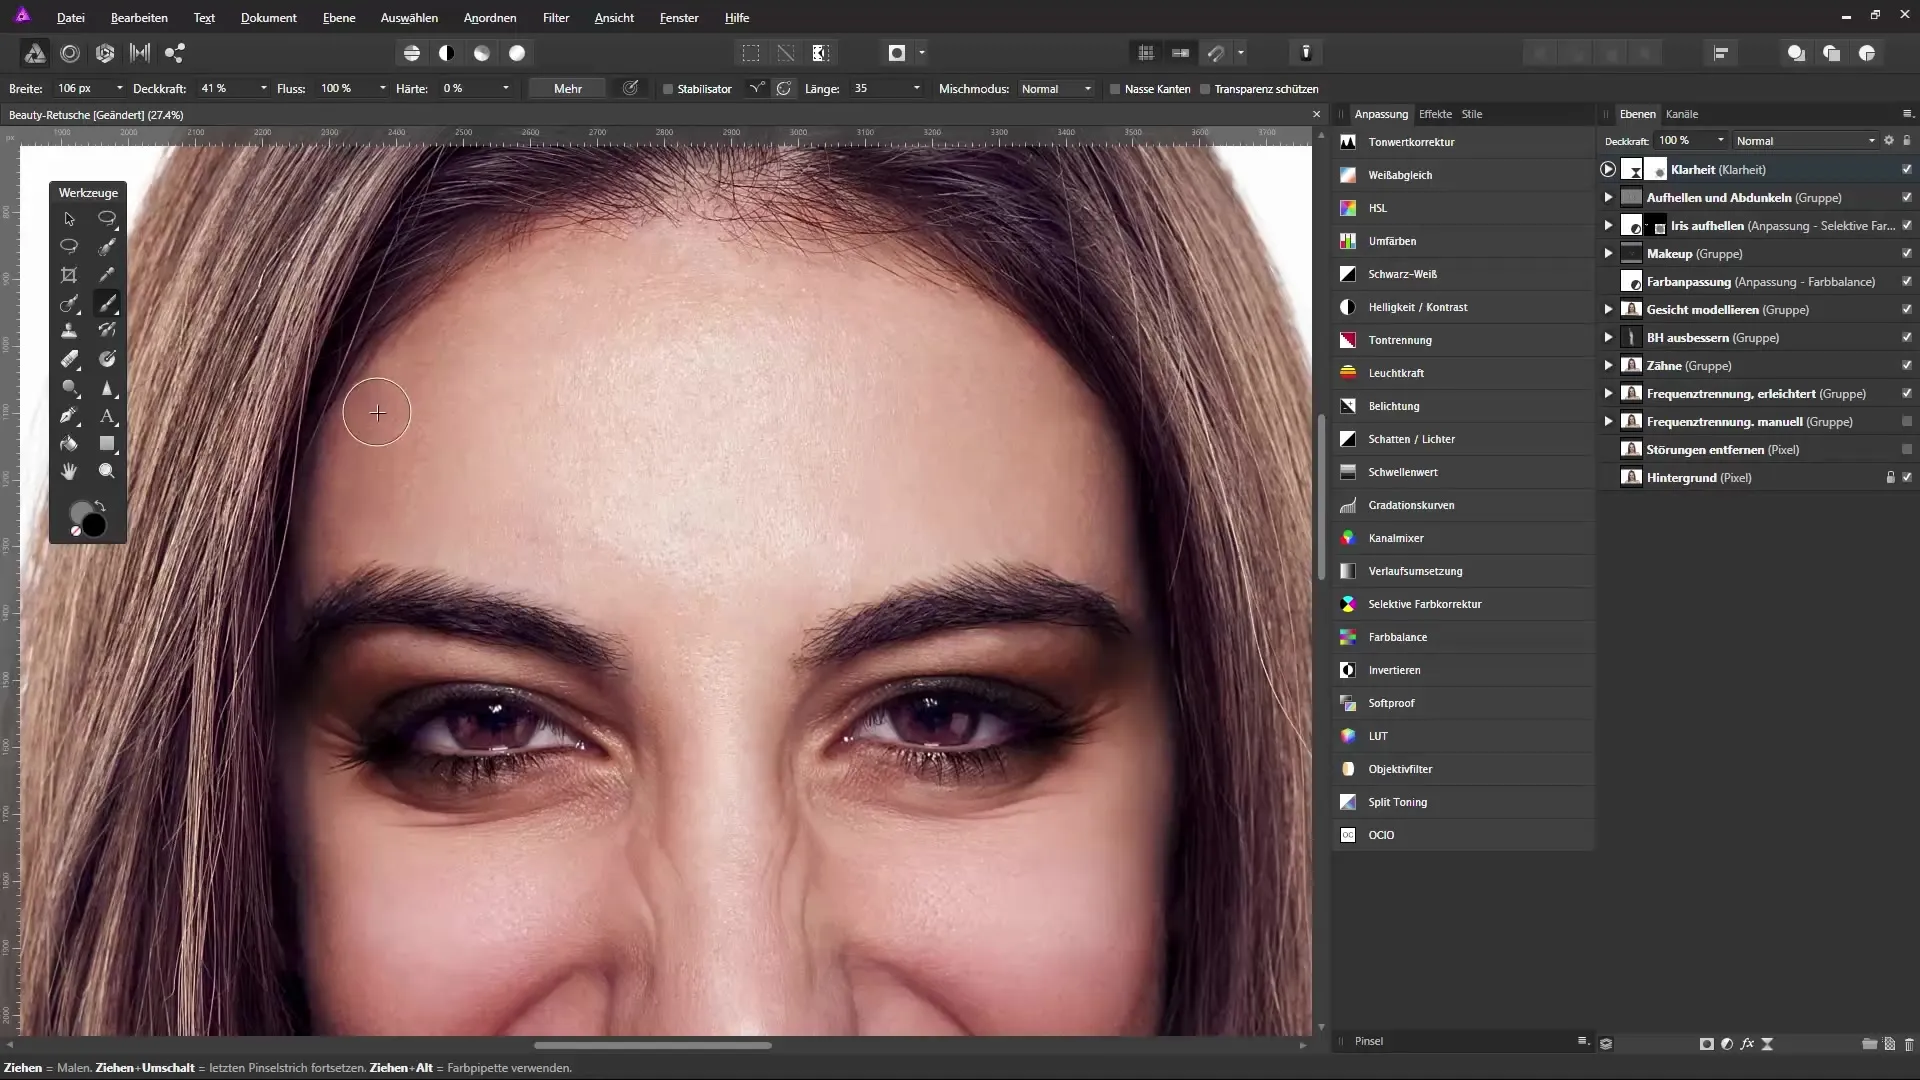Select the Sharpen tool (triangle icon)

click(107, 387)
